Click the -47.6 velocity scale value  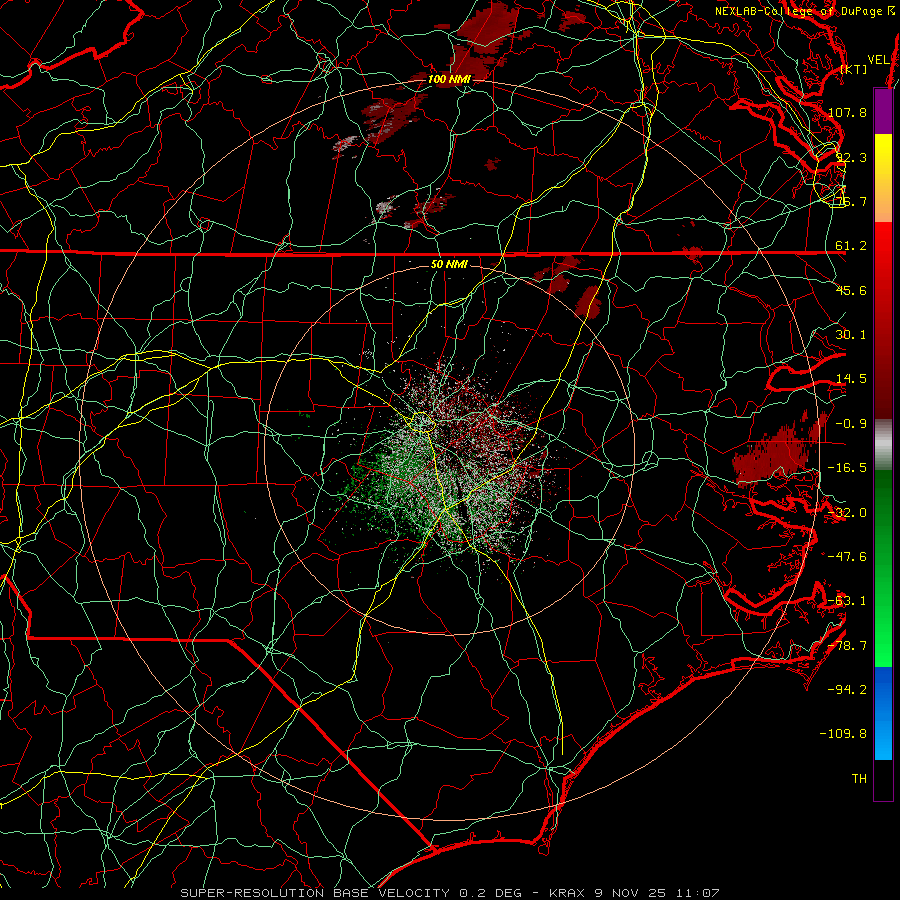847,557
